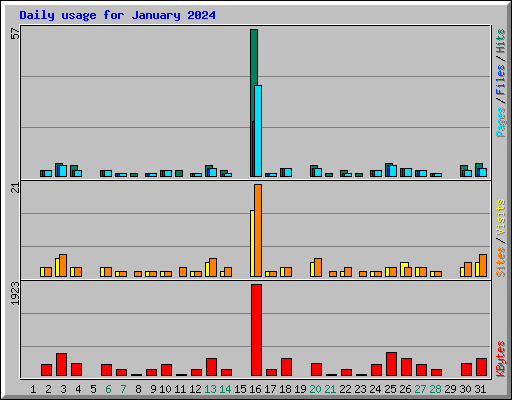Click the red KBytes bar on day 25
512x400 pixels.
coord(391,364)
